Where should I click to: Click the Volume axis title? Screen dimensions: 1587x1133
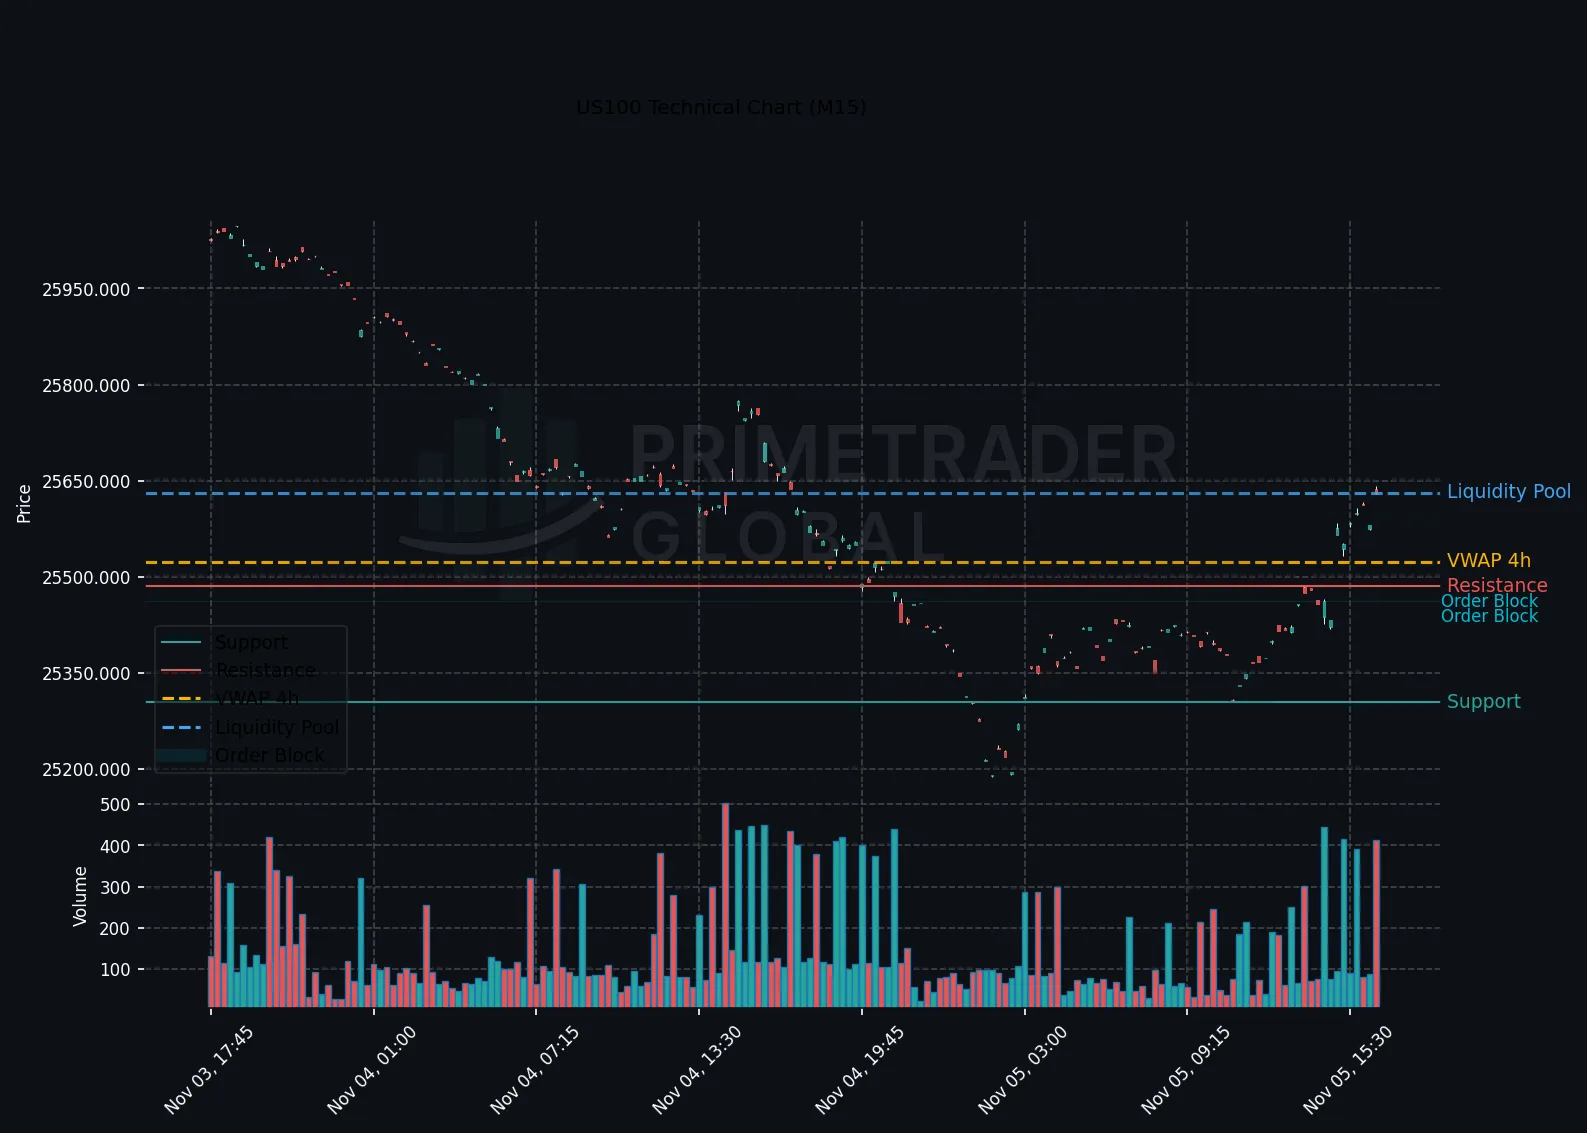pyautogui.click(x=80, y=896)
